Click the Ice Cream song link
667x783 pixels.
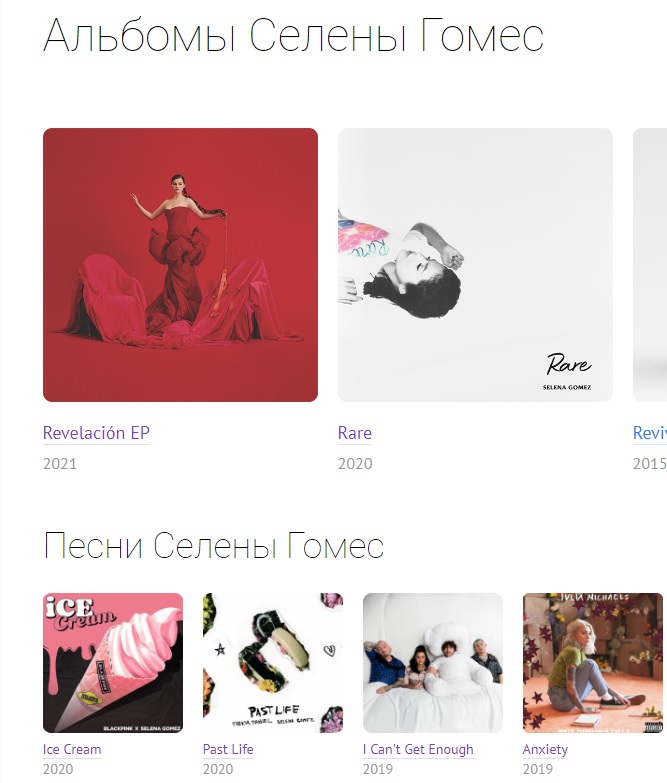tap(72, 750)
